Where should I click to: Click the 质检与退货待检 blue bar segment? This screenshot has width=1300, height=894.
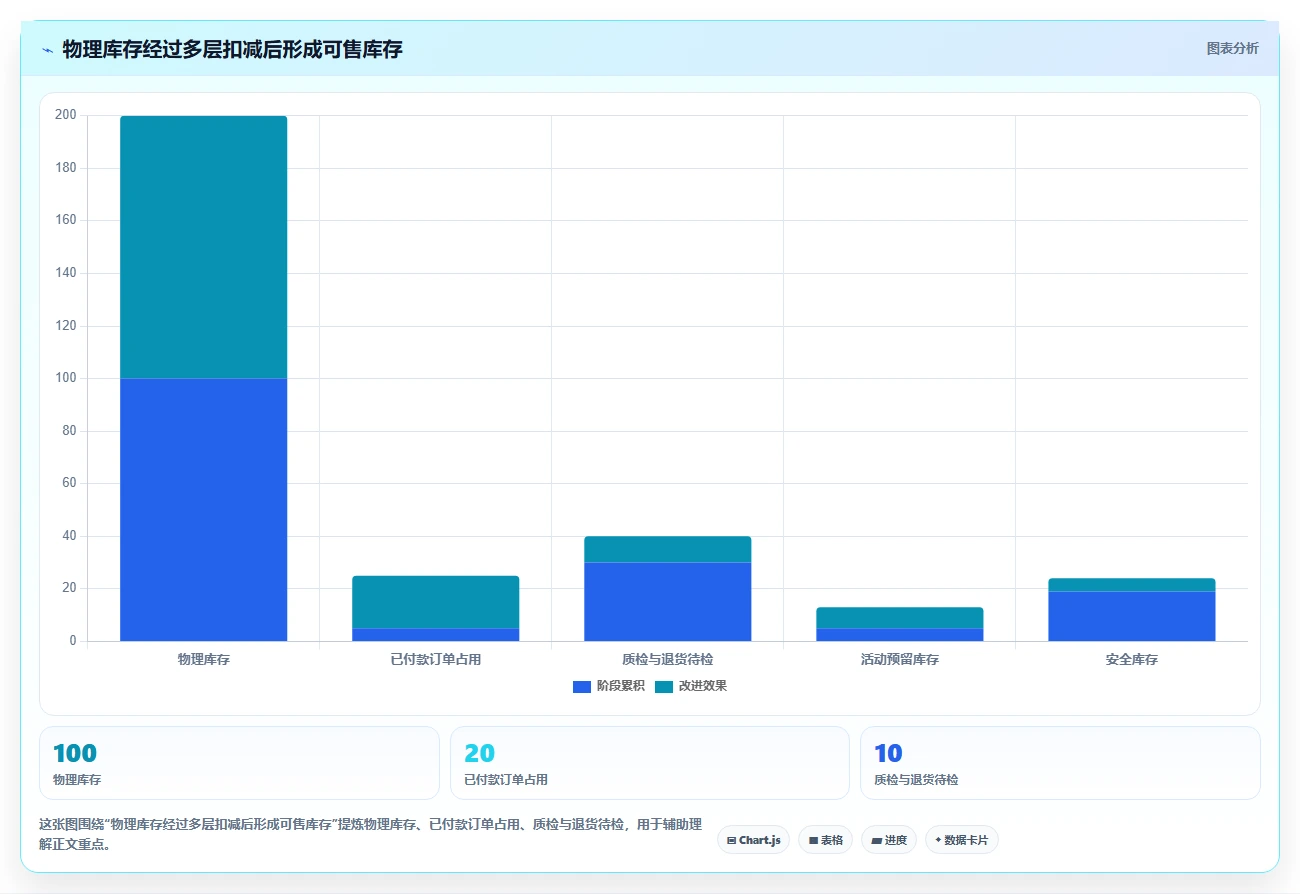point(667,601)
